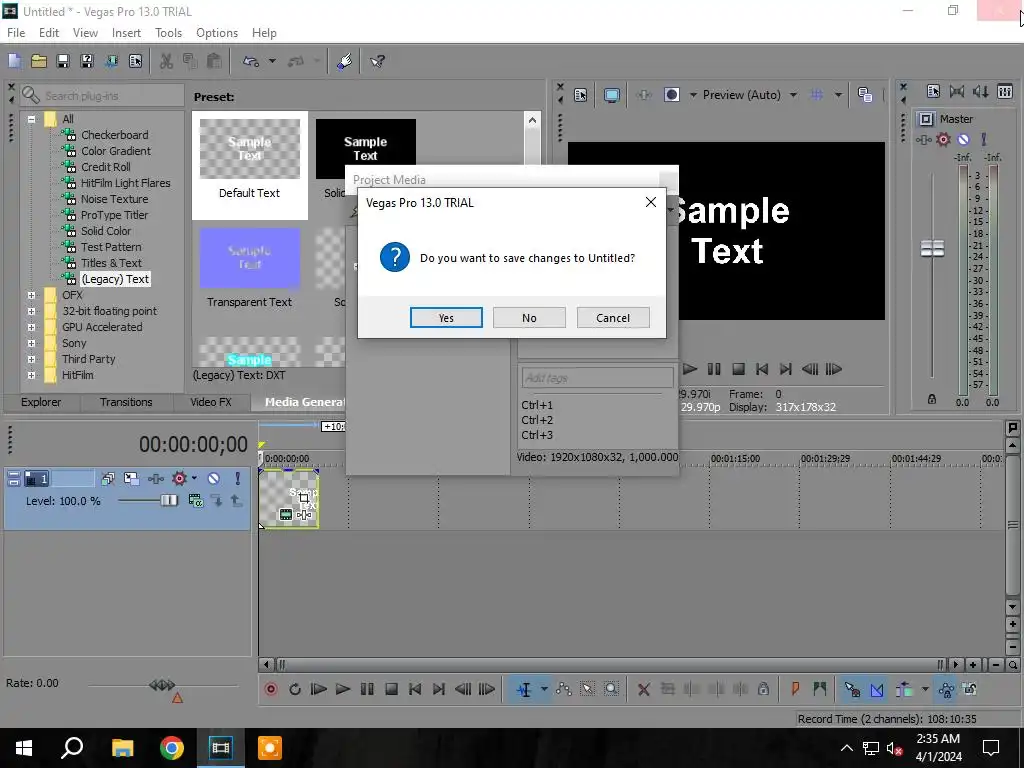Image resolution: width=1024 pixels, height=768 pixels.
Task: Toggle Enable Snapping in the timeline toolbar
Action: point(852,689)
